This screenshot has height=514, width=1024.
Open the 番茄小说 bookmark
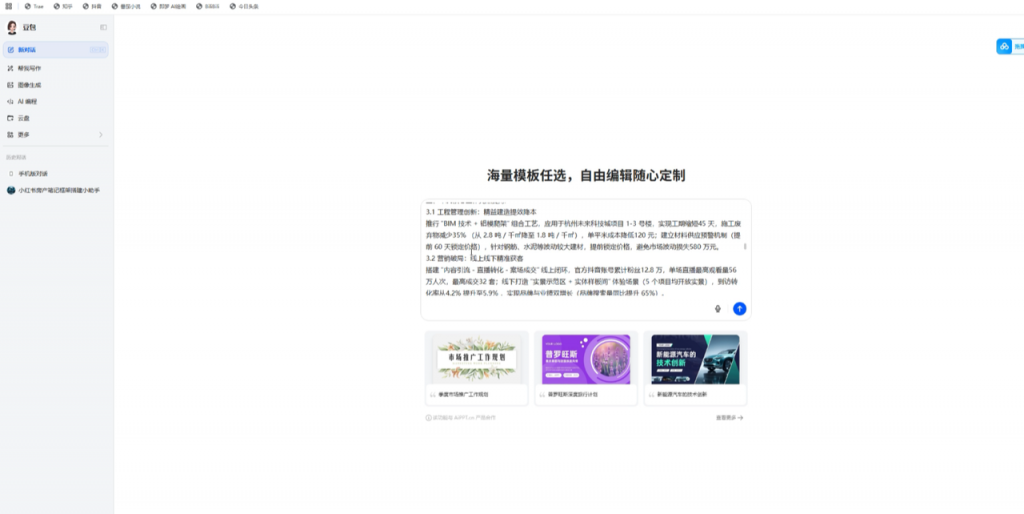126,6
